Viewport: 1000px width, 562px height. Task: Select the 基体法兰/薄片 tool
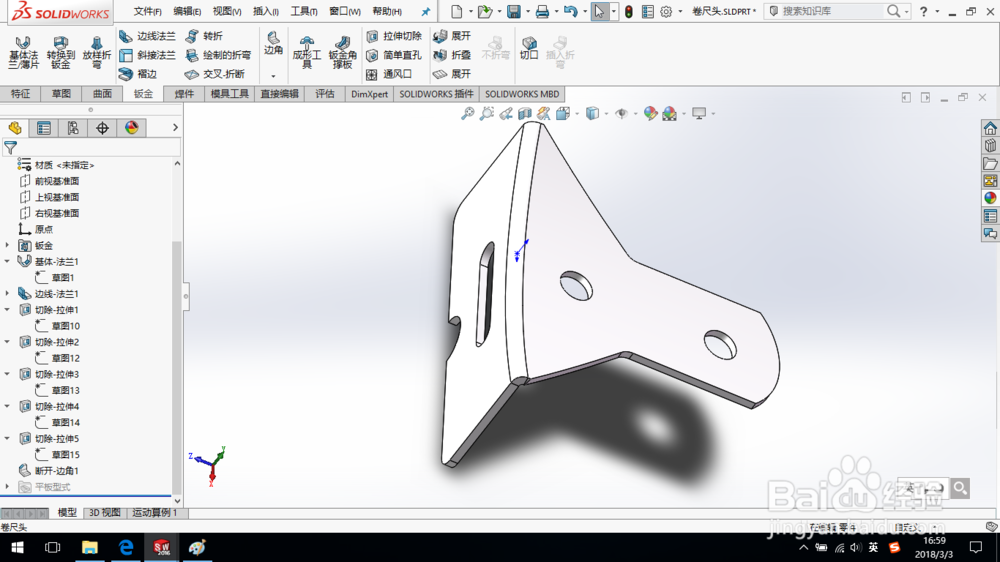tap(24, 52)
